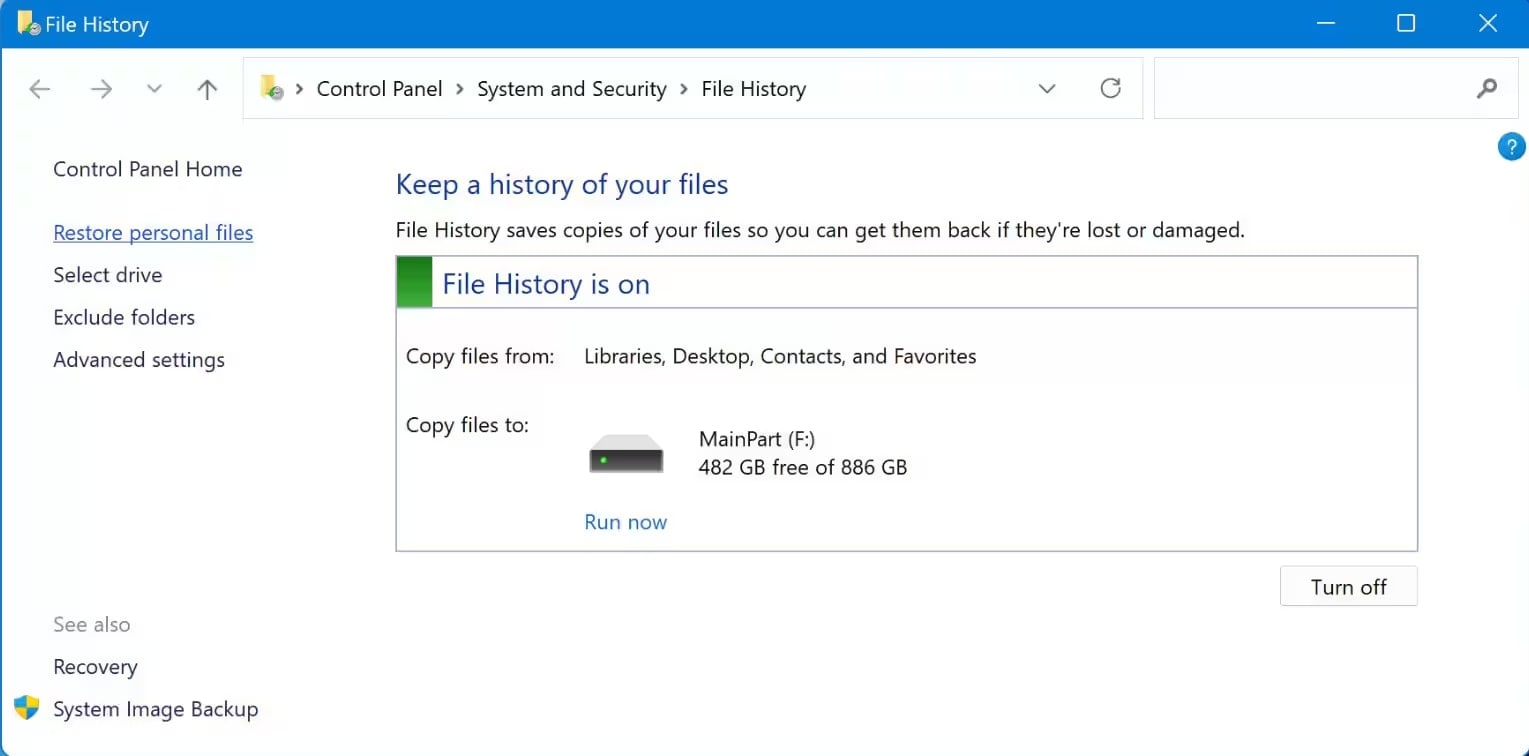Viewport: 1529px width, 756px height.
Task: Click Libraries, Desktop, Contacts, and Favorites text
Action: (780, 356)
